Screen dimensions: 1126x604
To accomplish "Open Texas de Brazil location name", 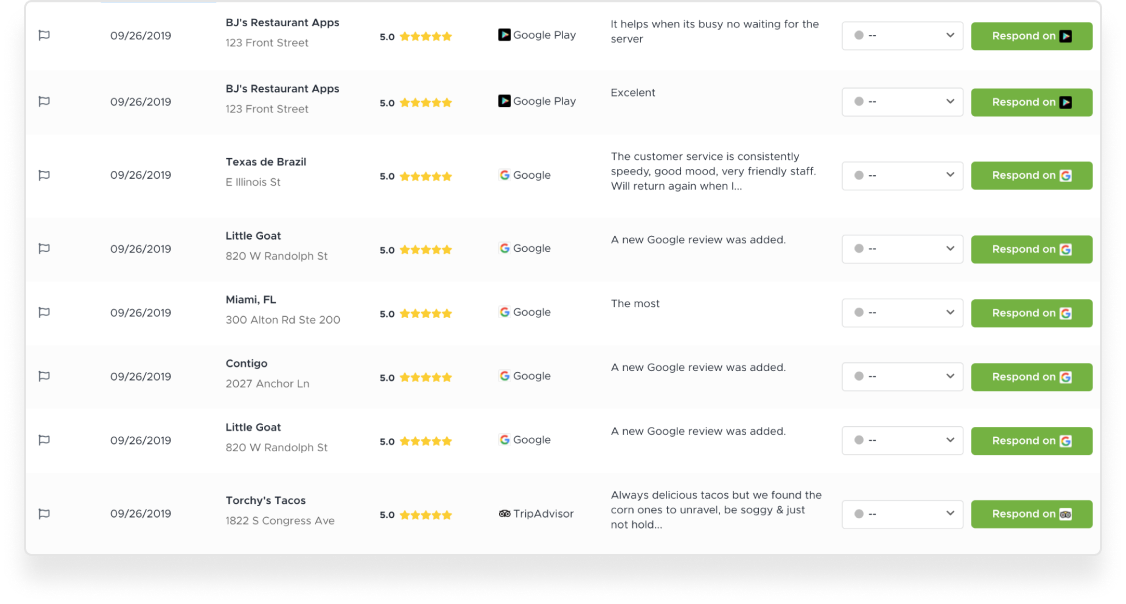I will (x=266, y=162).
